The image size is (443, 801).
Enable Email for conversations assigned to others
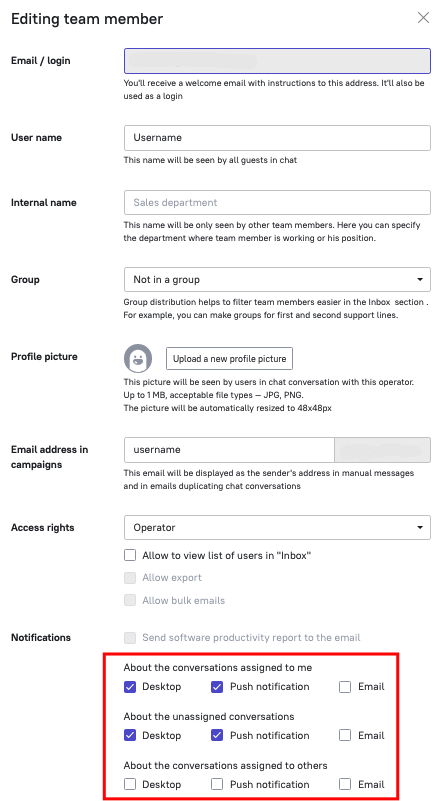(x=345, y=784)
